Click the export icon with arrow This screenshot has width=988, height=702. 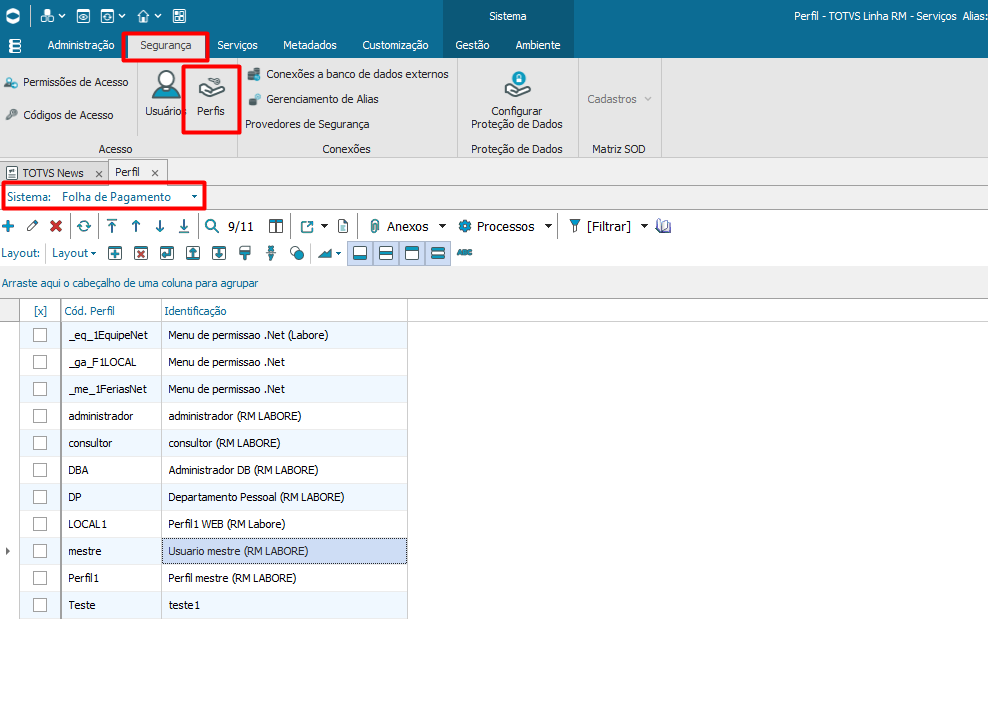point(307,226)
